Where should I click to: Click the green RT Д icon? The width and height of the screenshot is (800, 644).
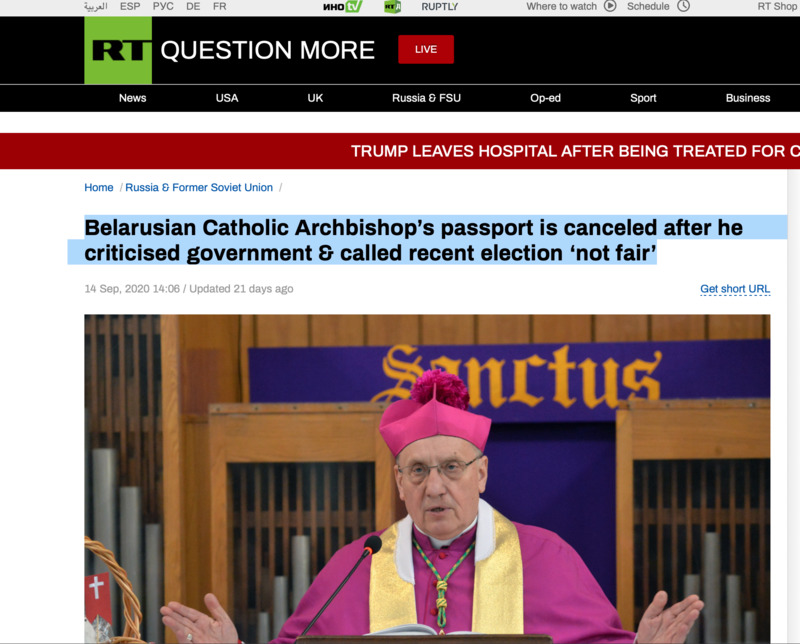click(392, 7)
